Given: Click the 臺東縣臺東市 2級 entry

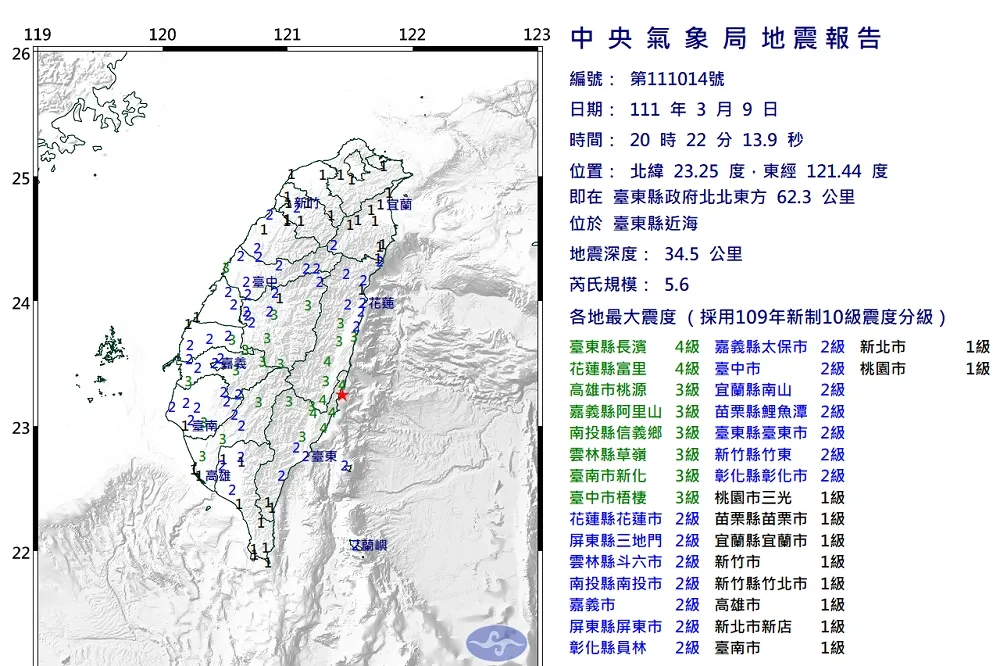Looking at the screenshot, I should pos(780,433).
